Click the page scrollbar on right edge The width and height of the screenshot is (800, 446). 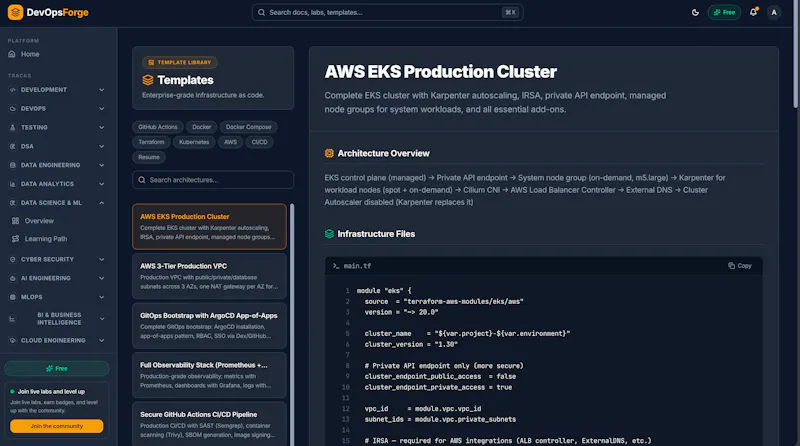click(795, 54)
